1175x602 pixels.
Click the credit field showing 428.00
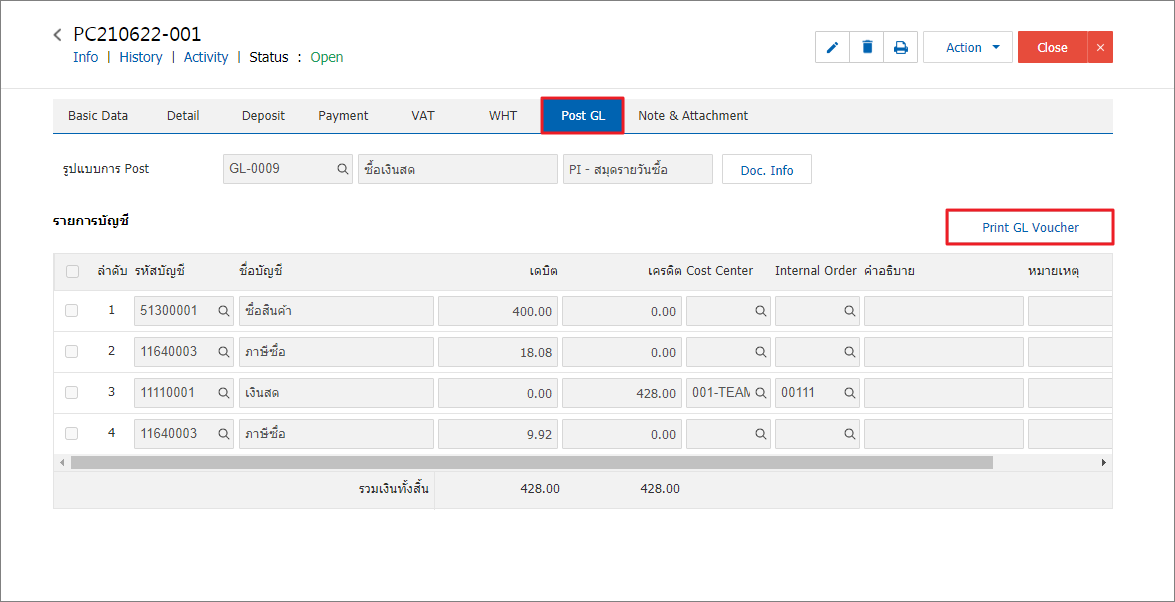coord(621,392)
